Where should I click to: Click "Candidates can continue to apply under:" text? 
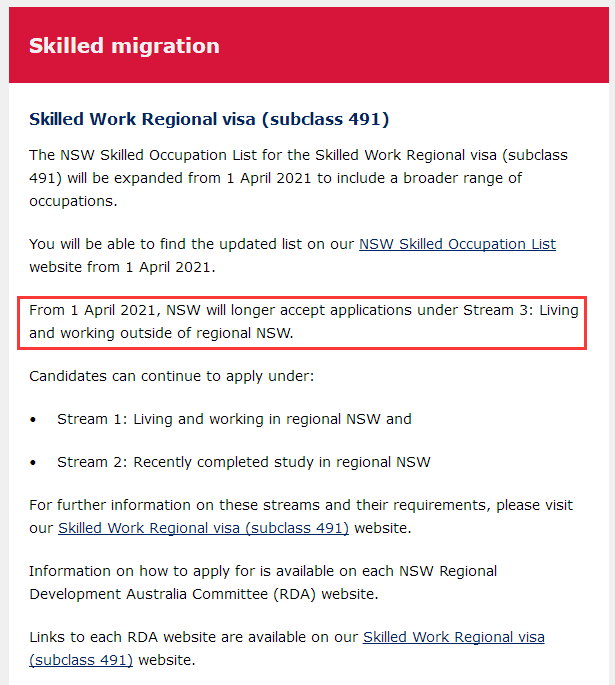tap(171, 376)
